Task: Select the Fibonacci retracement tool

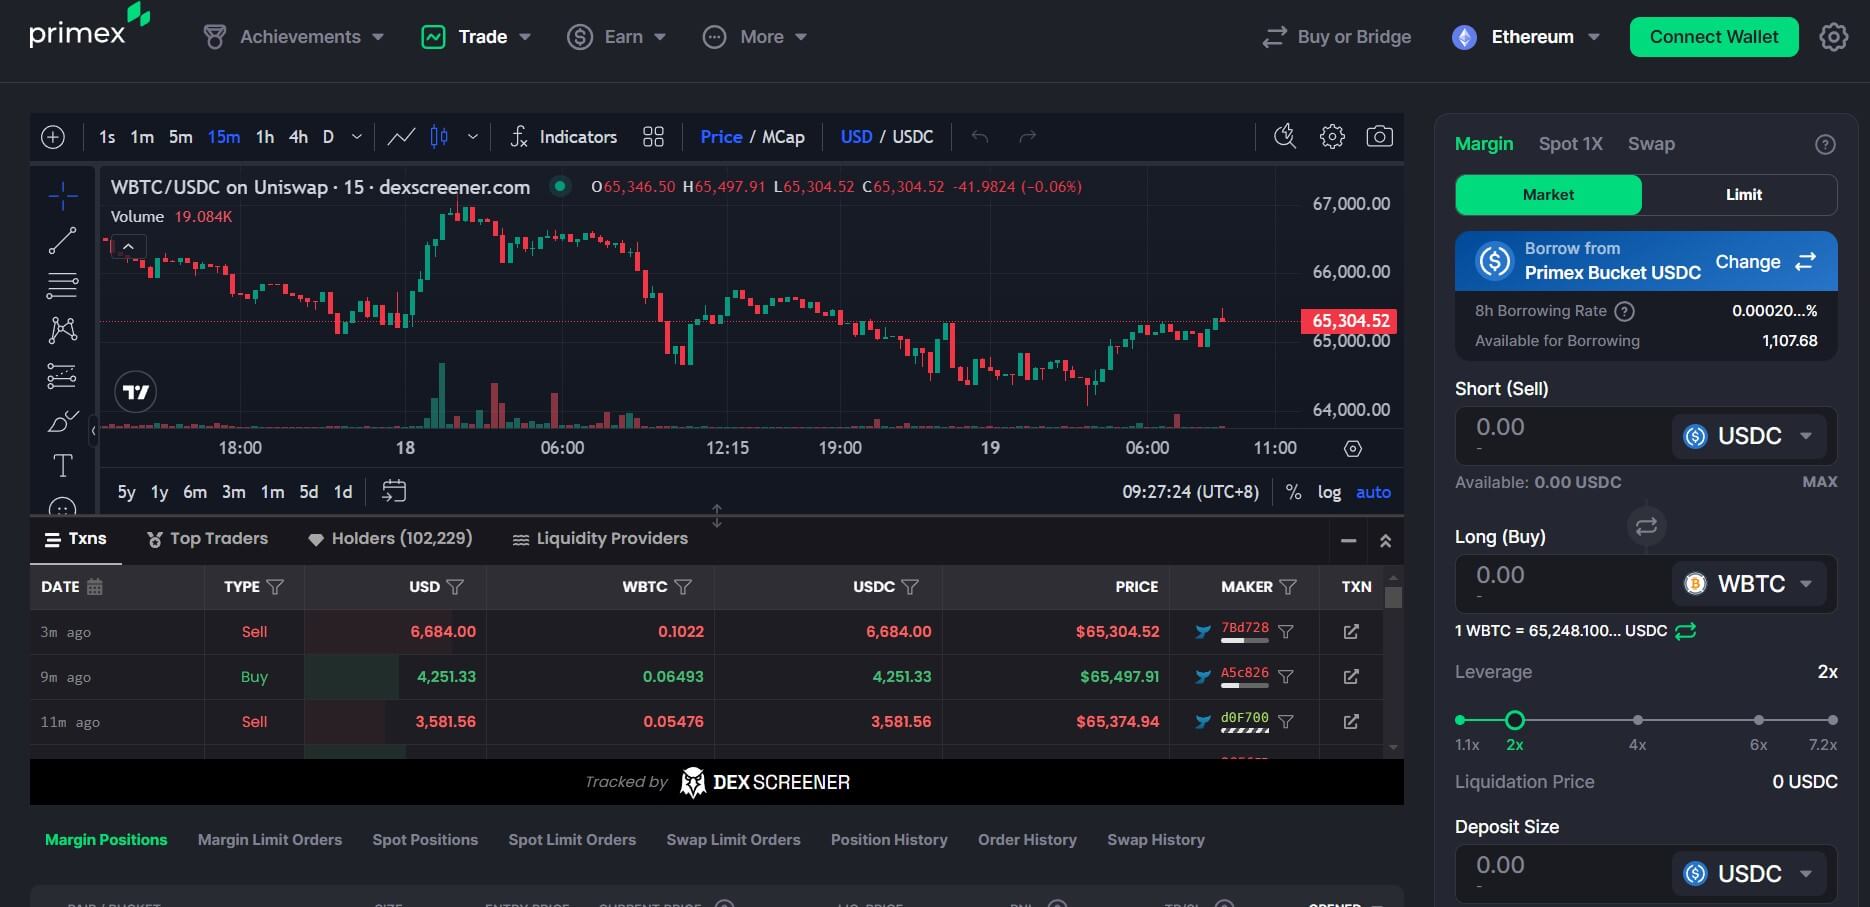Action: point(62,286)
